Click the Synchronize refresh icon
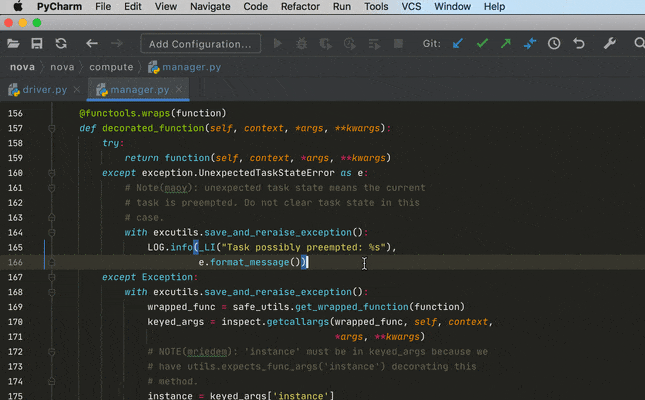The image size is (645, 400). 61,44
